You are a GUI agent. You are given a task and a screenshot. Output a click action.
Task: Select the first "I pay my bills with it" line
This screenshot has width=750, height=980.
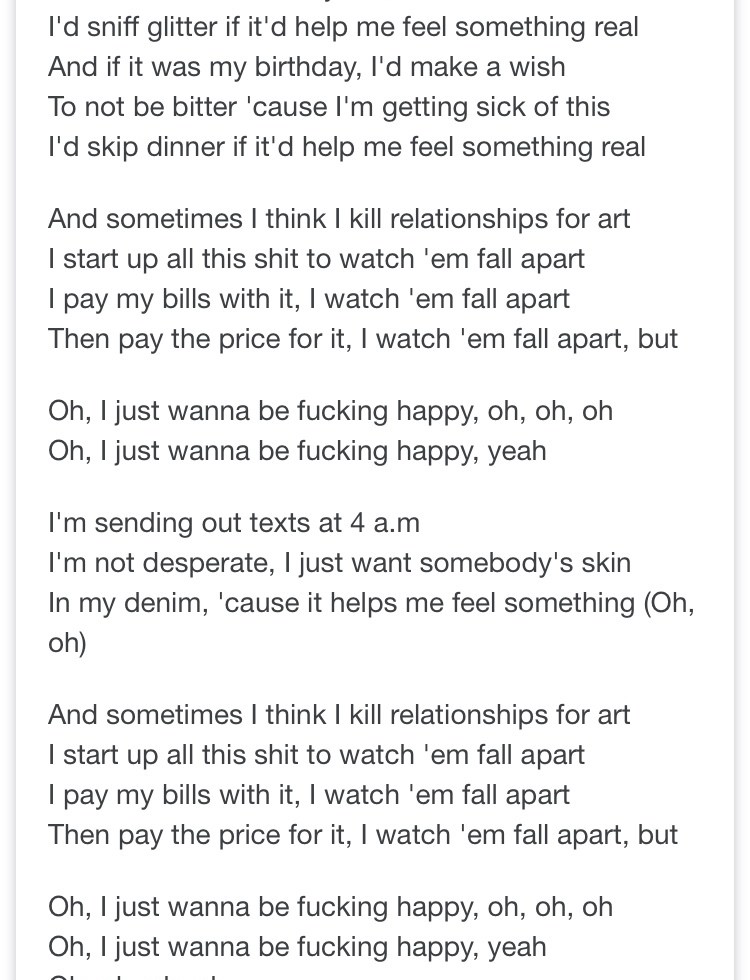coord(308,299)
